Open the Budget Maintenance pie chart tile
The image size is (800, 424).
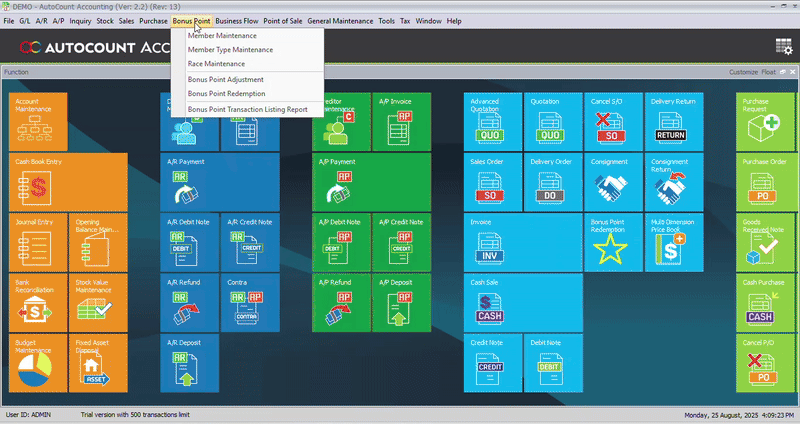(x=38, y=363)
